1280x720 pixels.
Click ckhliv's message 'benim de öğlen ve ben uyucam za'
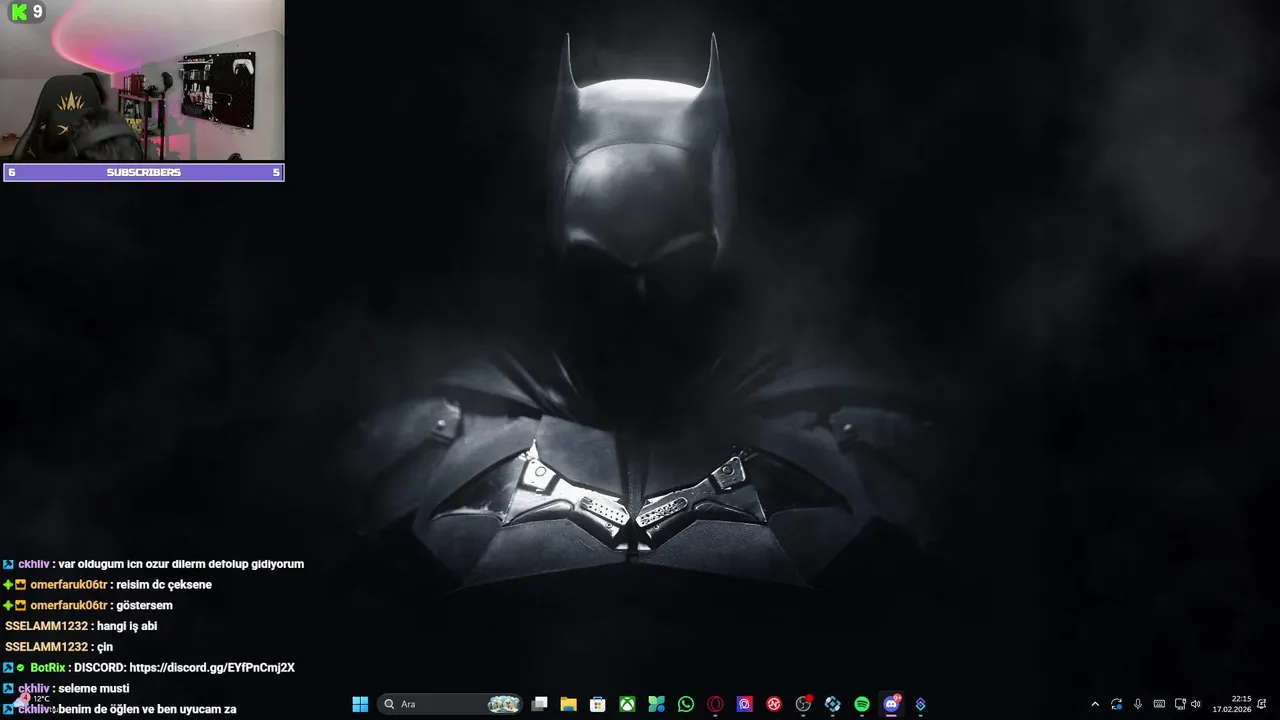pyautogui.click(x=147, y=709)
